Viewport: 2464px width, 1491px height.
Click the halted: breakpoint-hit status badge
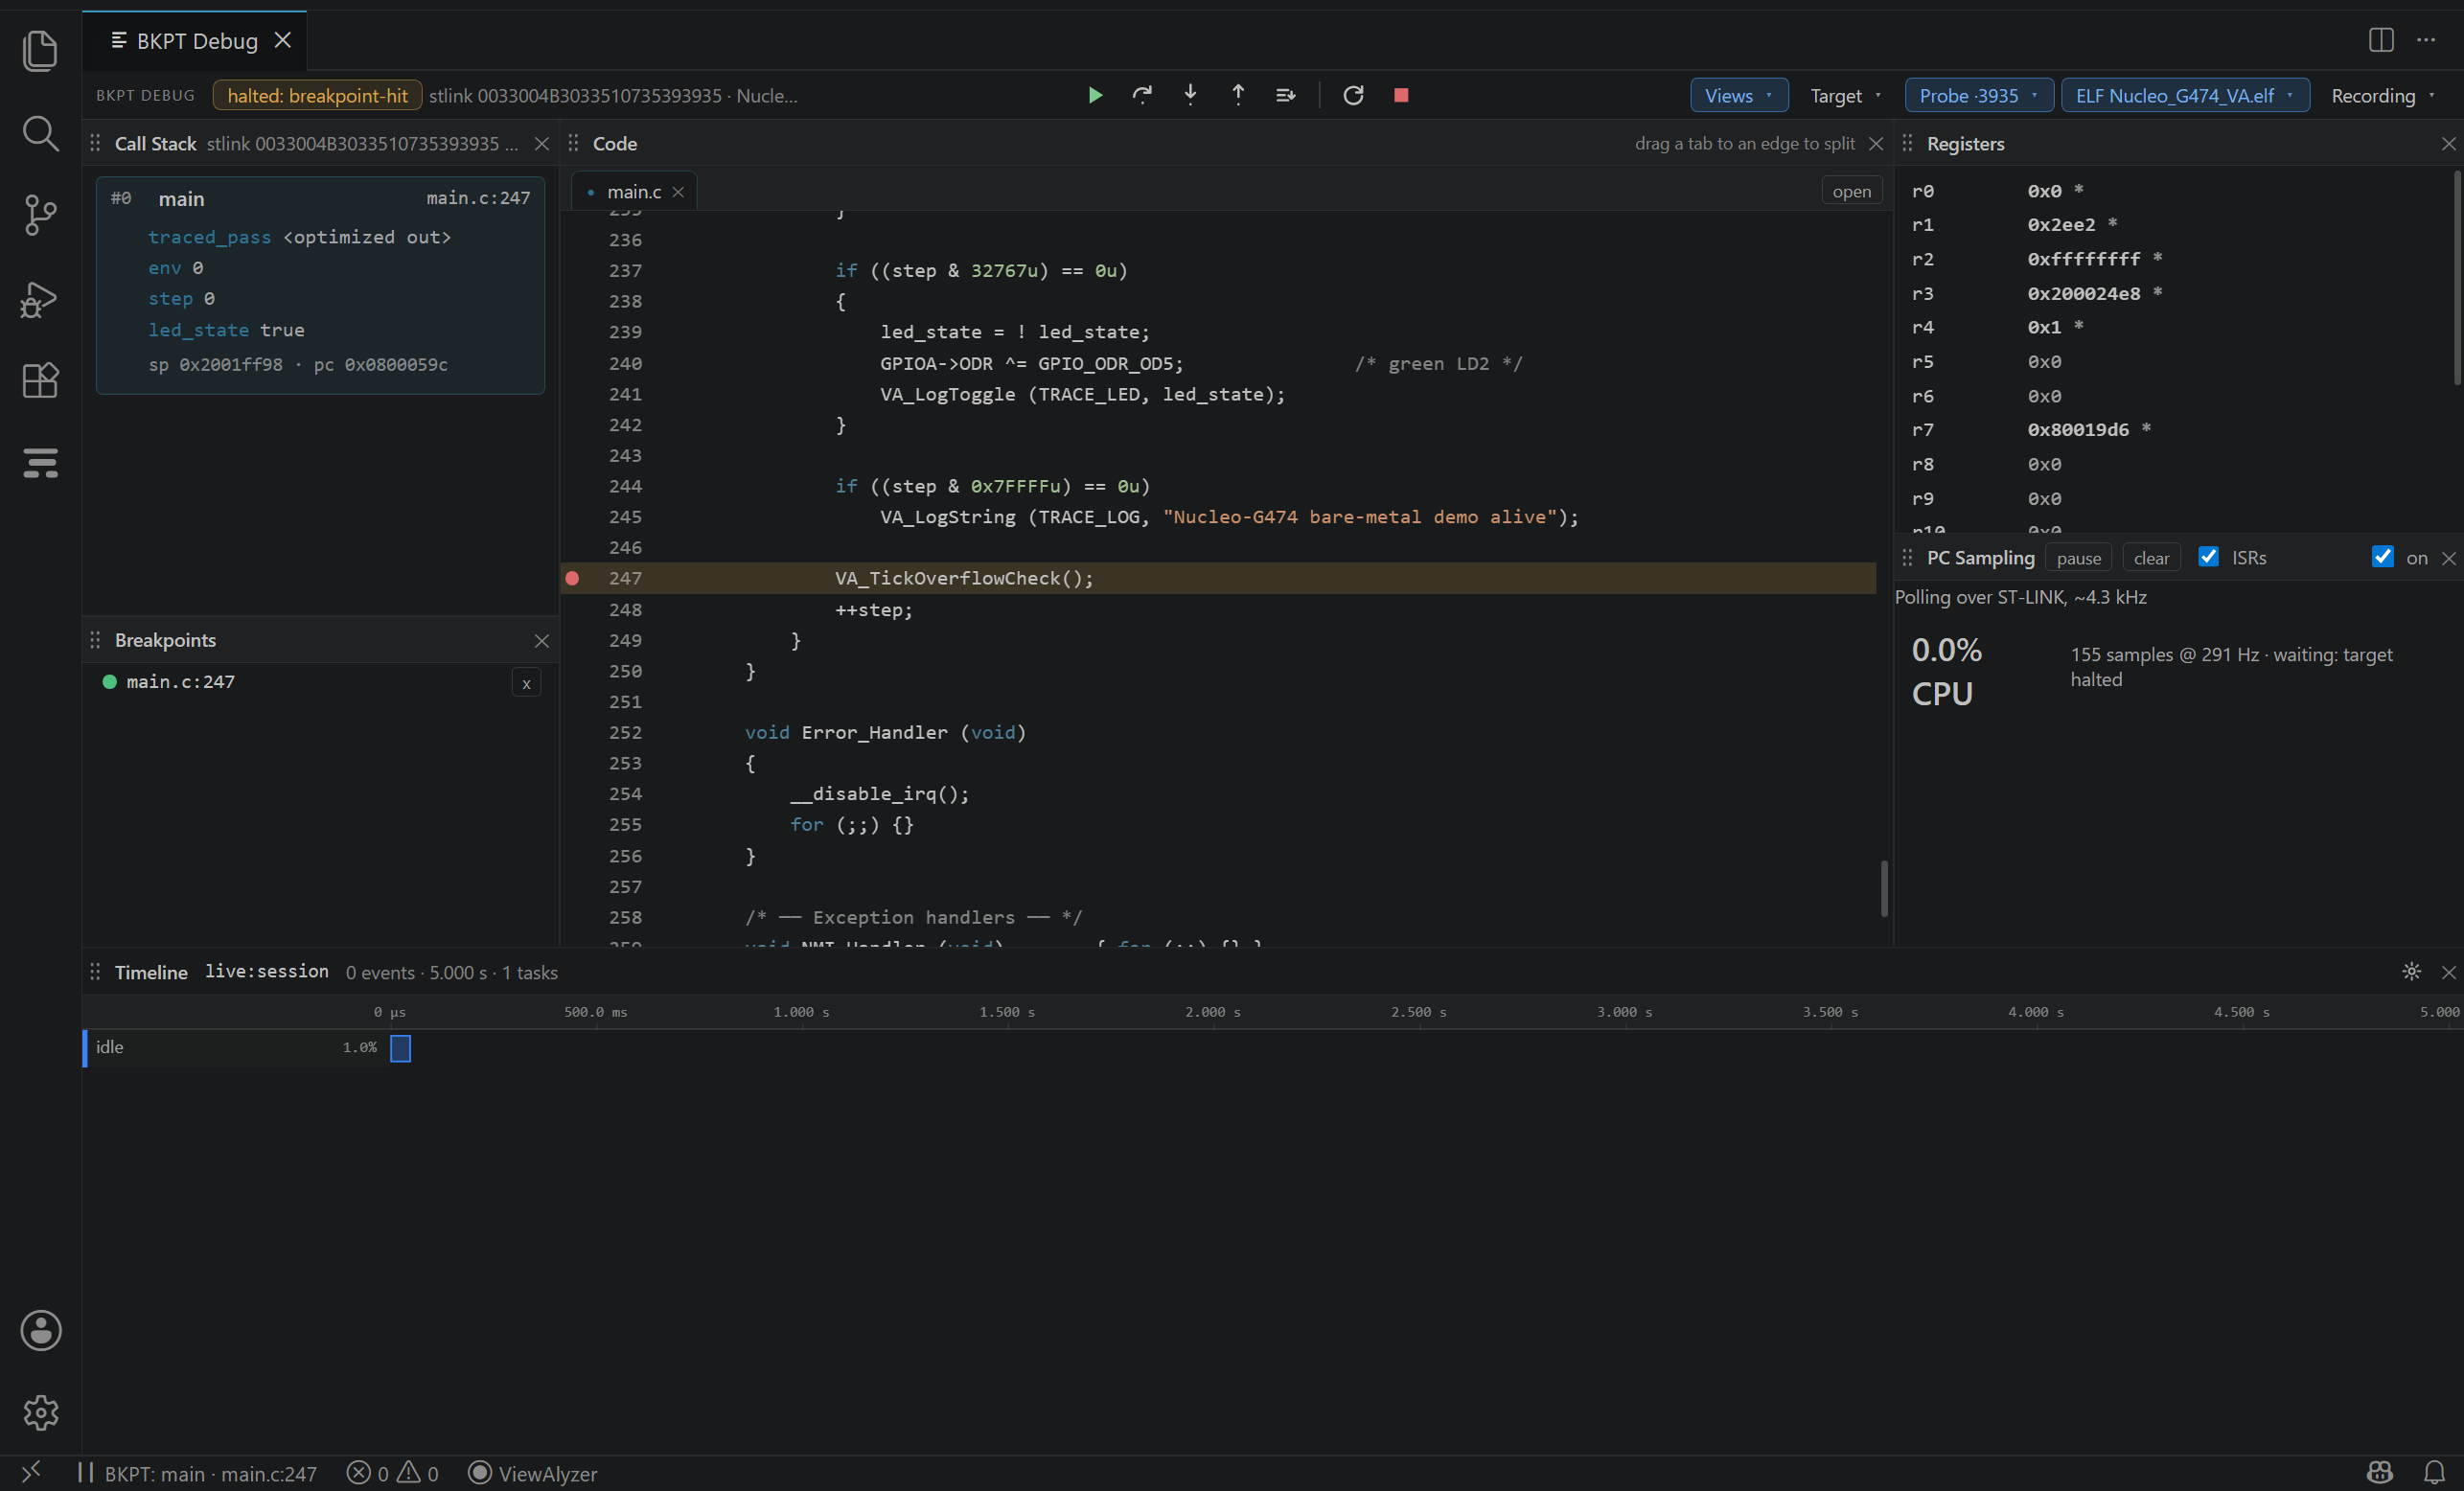317,95
